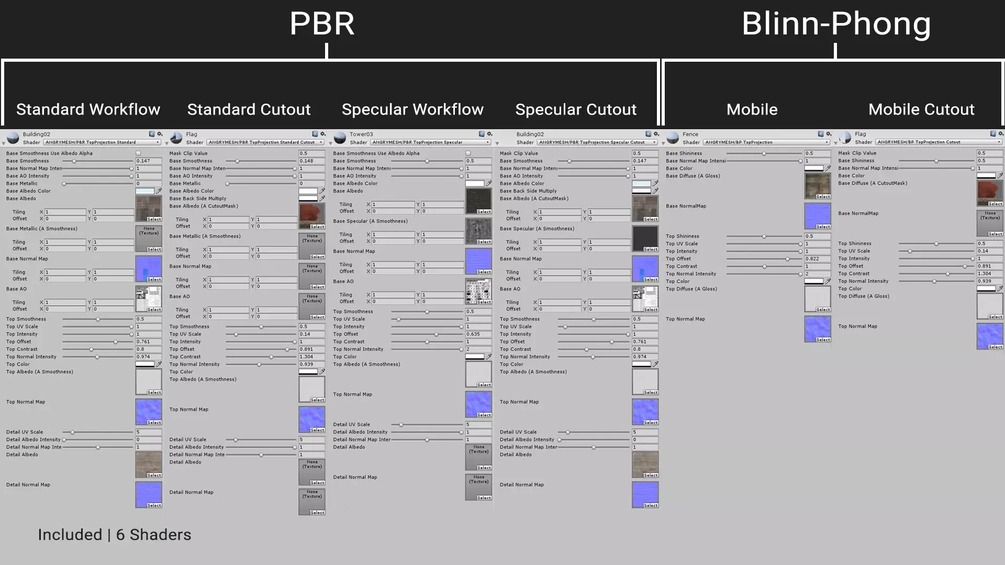Click Tower03 material preview sphere
This screenshot has width=1005, height=565.
(340, 138)
